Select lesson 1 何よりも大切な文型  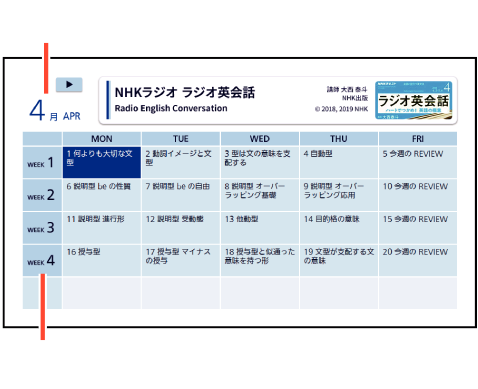click(102, 162)
